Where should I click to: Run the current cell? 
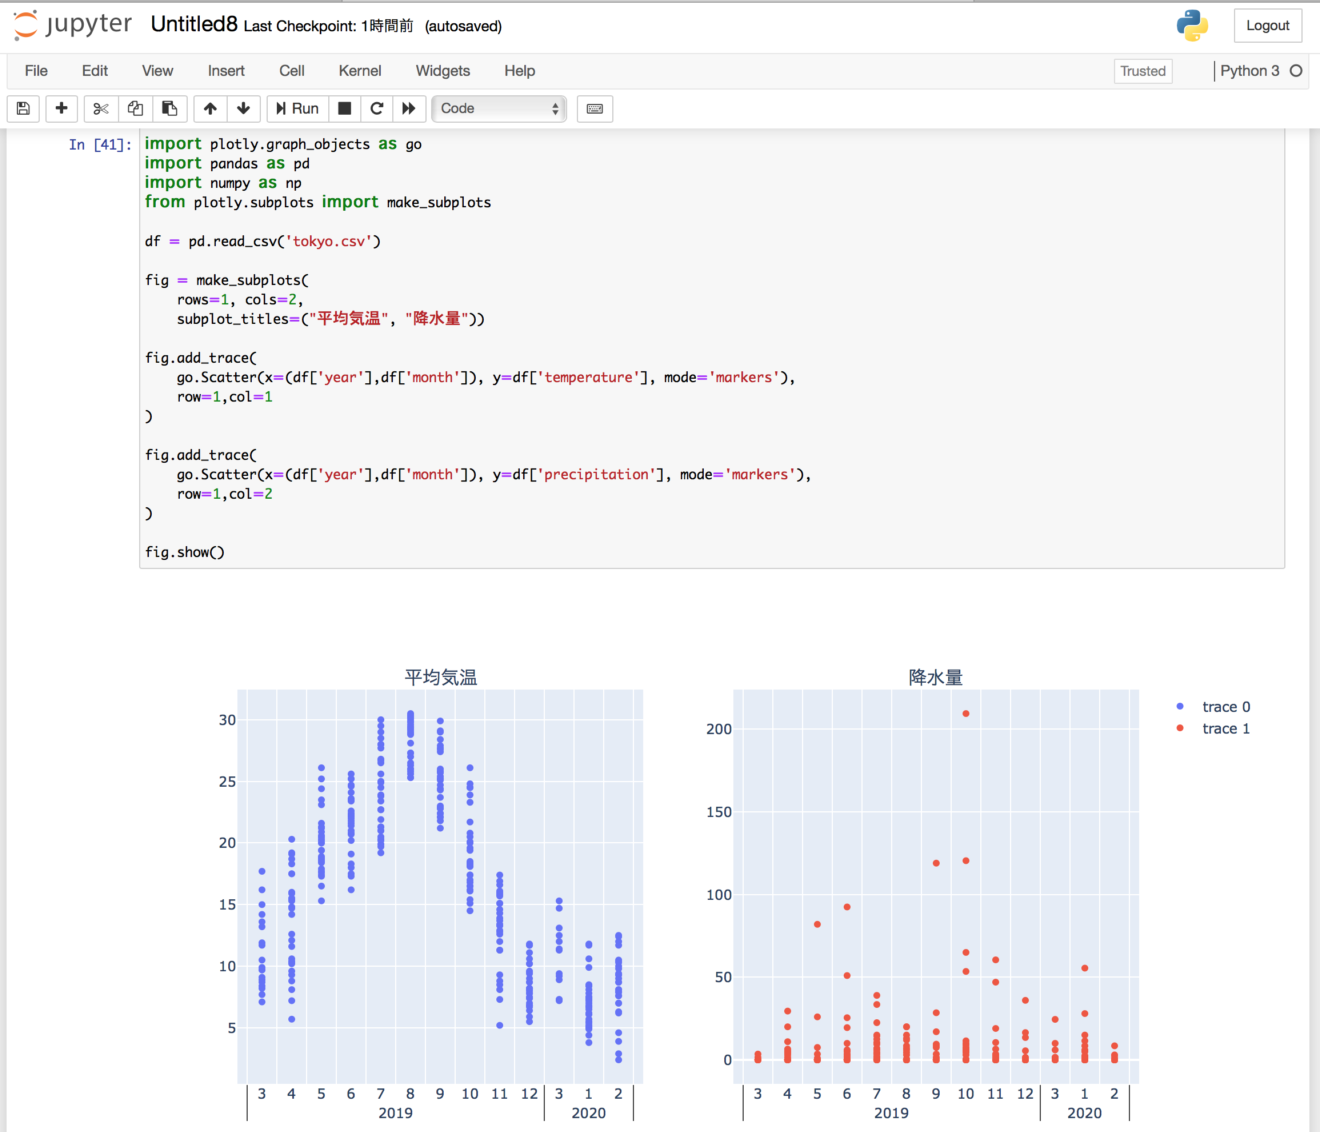tap(296, 108)
